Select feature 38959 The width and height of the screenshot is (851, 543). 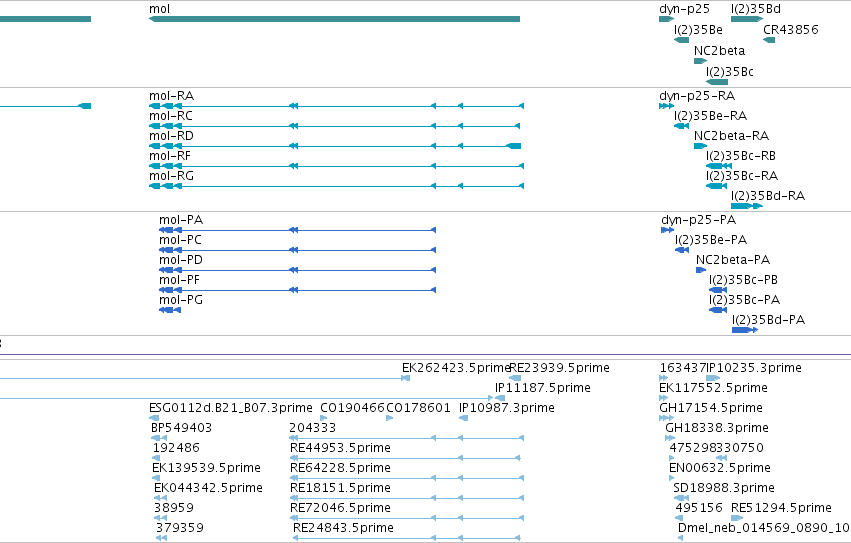tap(161, 518)
